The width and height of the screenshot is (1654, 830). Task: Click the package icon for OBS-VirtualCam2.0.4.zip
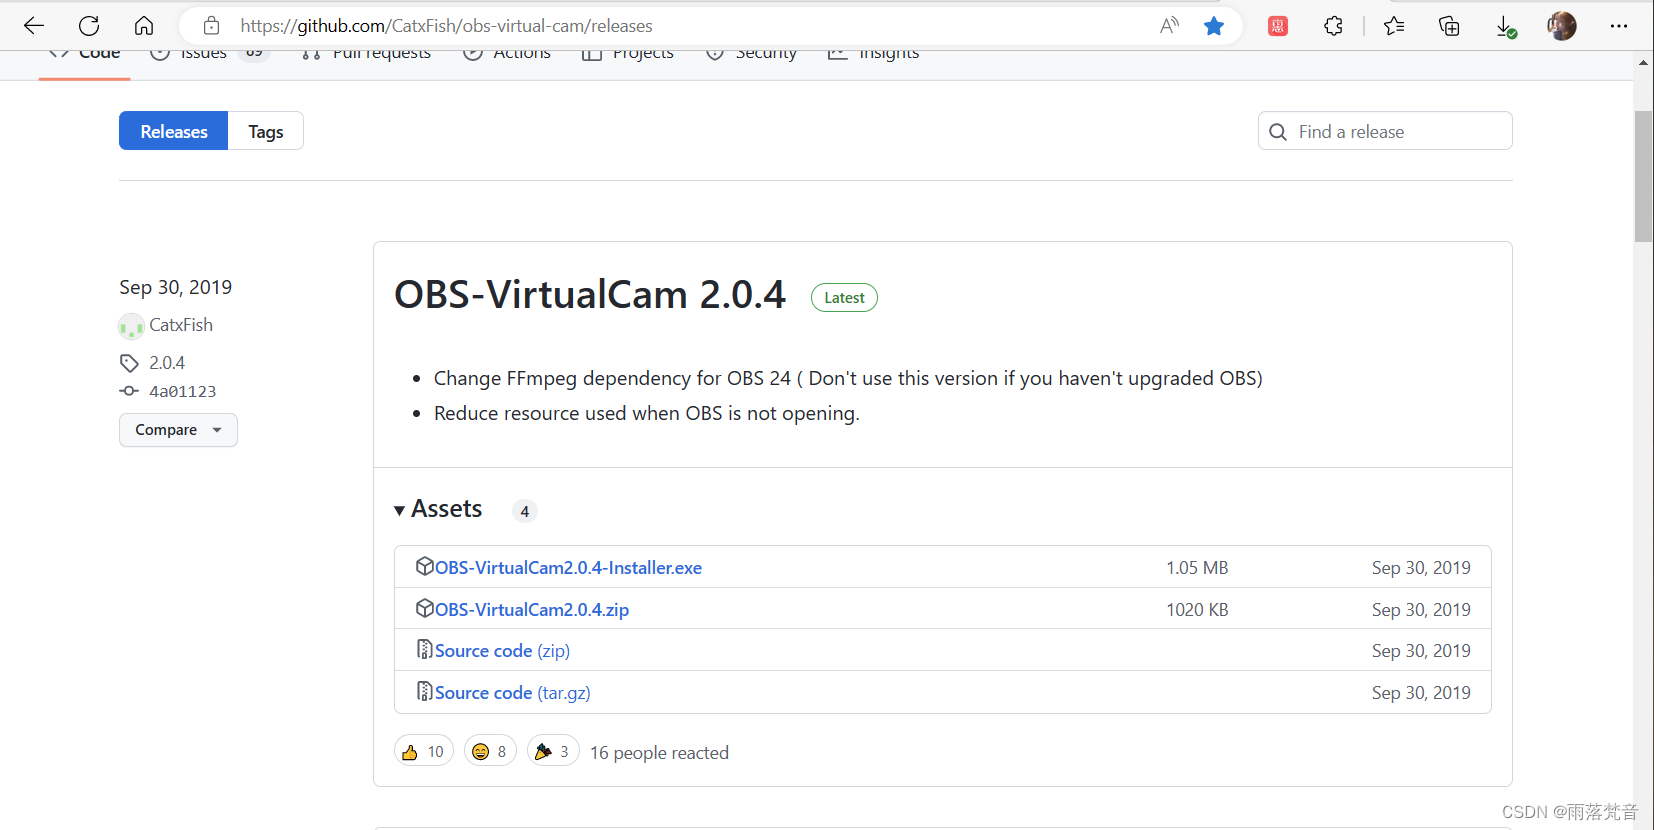[x=425, y=608]
